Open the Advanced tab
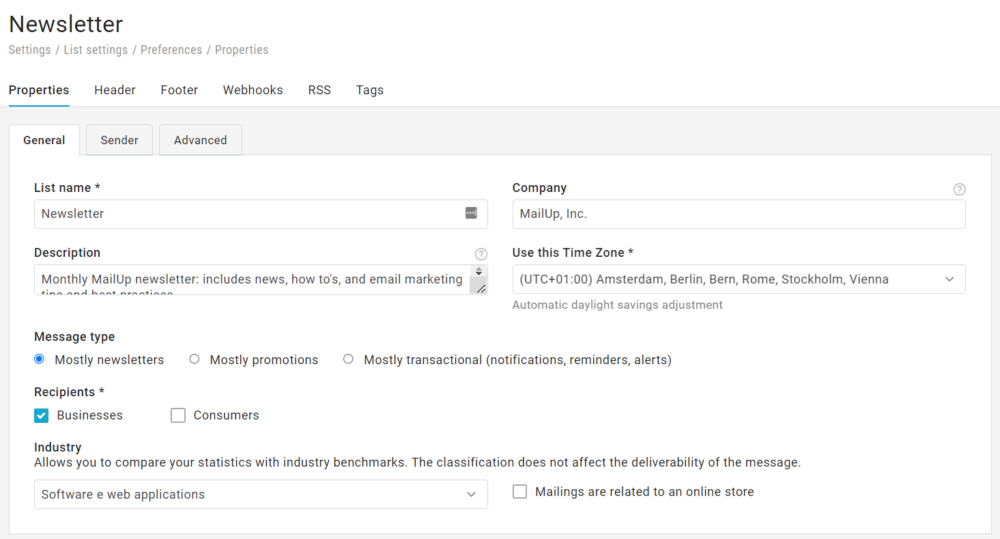Viewport: 1000px width, 539px height. (x=200, y=140)
